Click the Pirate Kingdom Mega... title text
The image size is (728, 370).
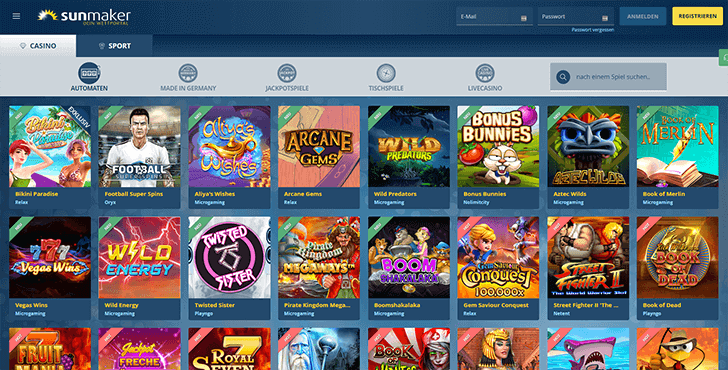tap(317, 305)
